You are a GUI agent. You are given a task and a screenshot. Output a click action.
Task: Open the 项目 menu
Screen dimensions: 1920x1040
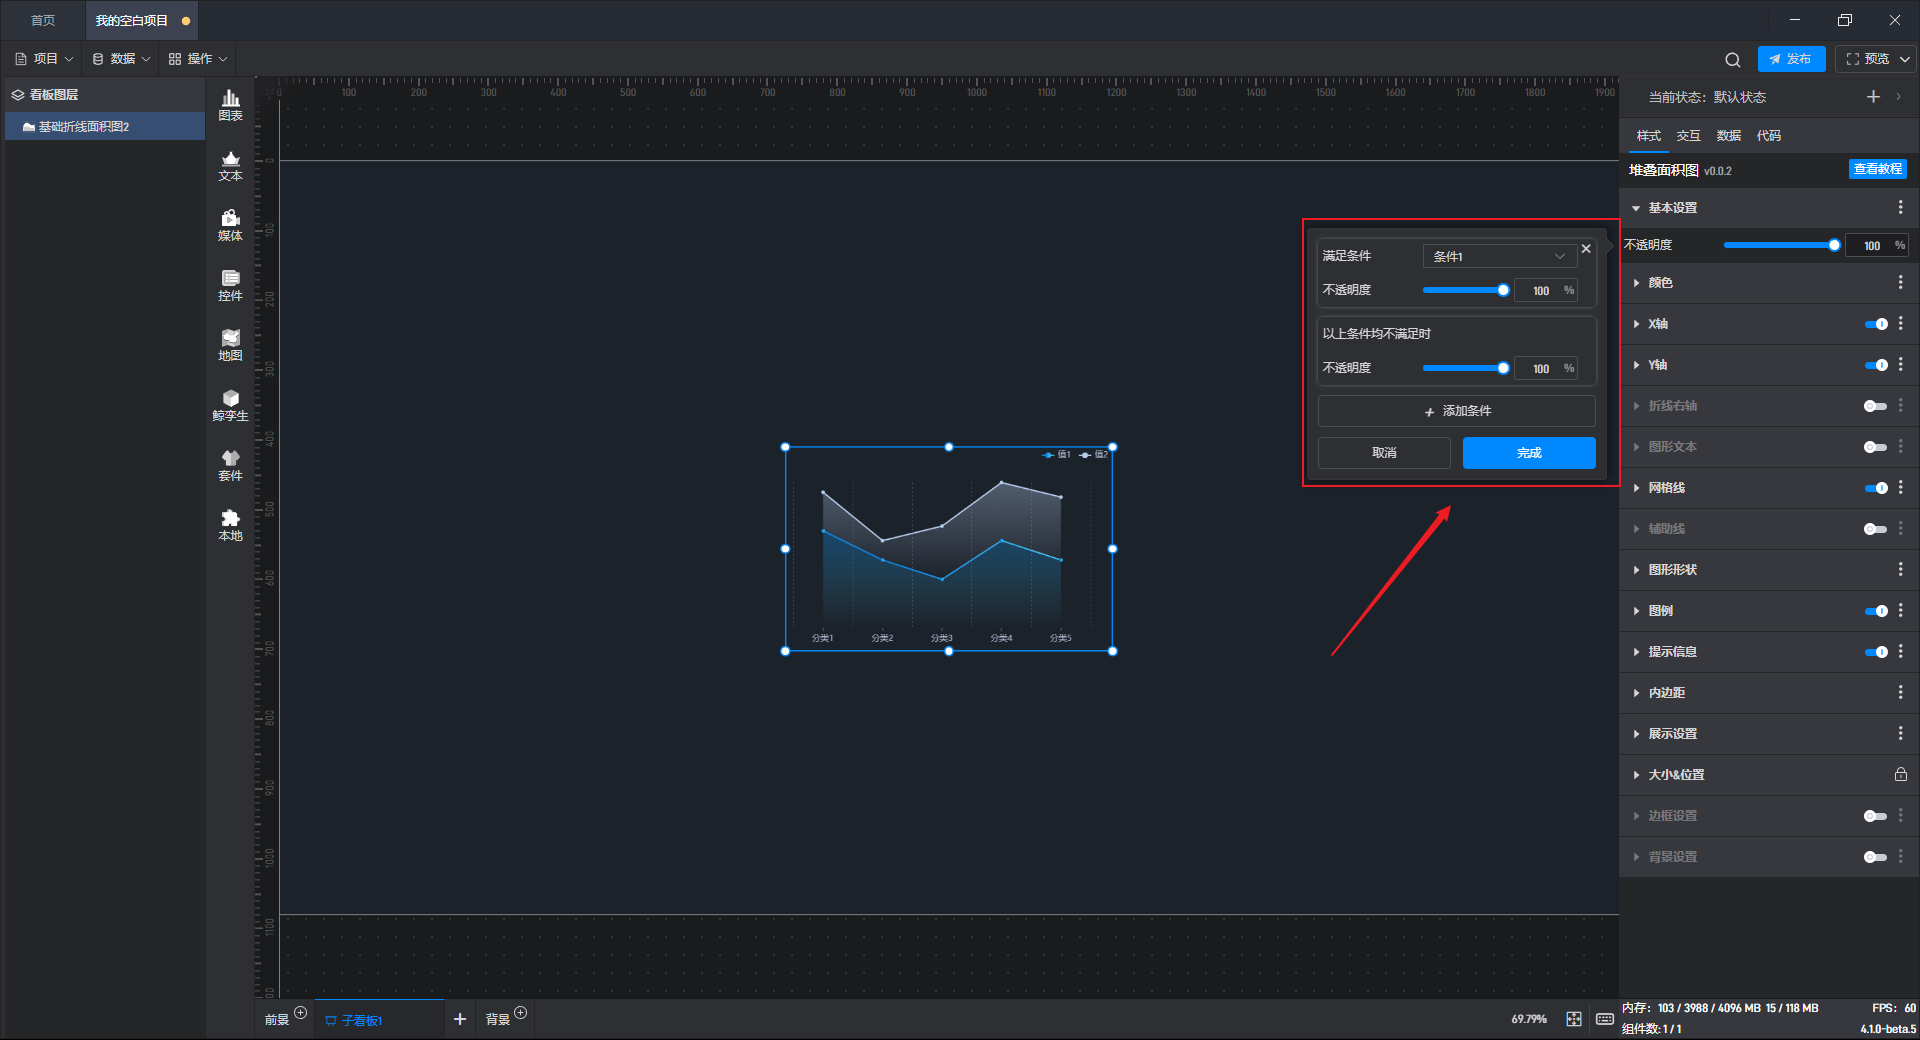click(44, 59)
